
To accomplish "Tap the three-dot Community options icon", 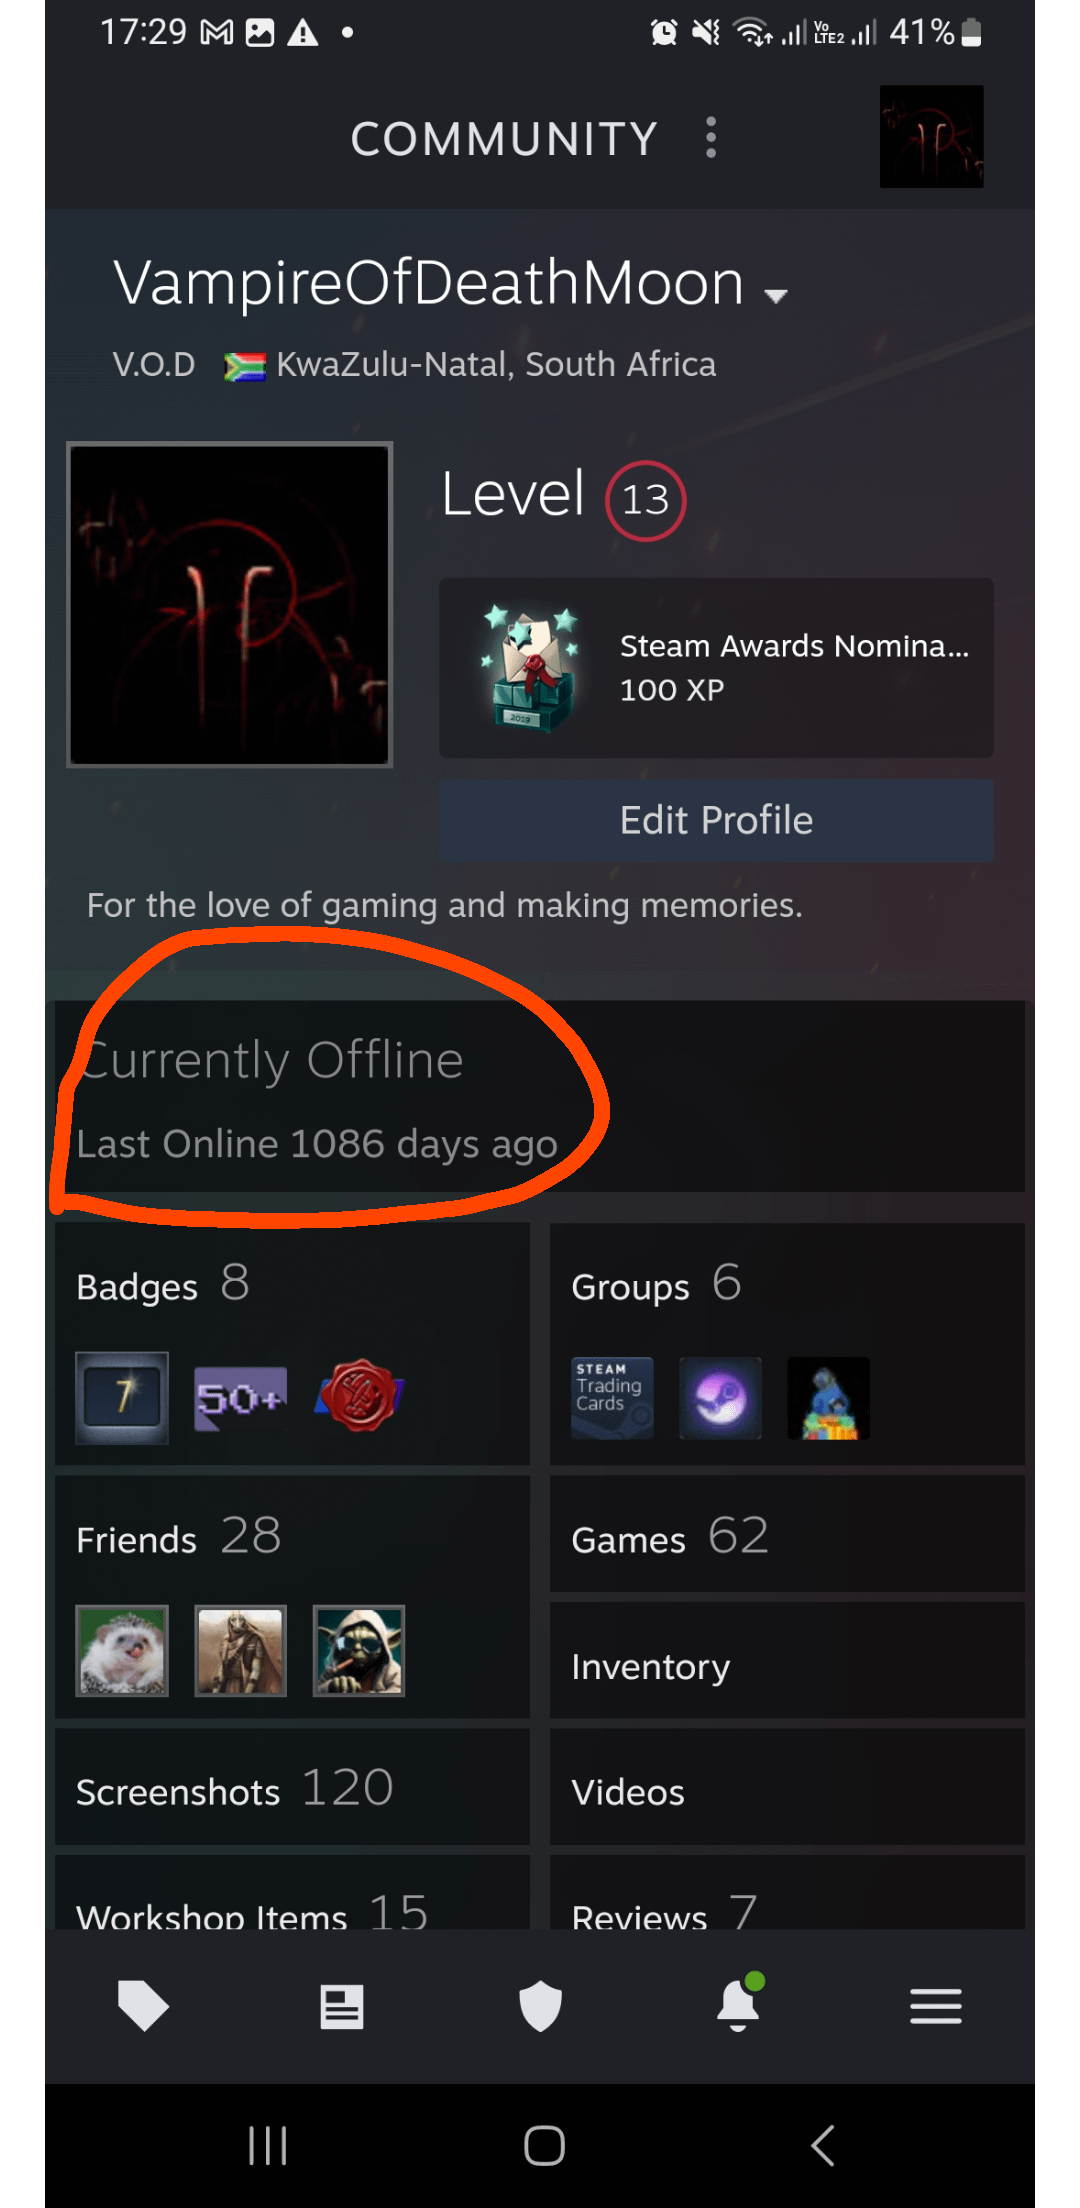I will tap(711, 137).
